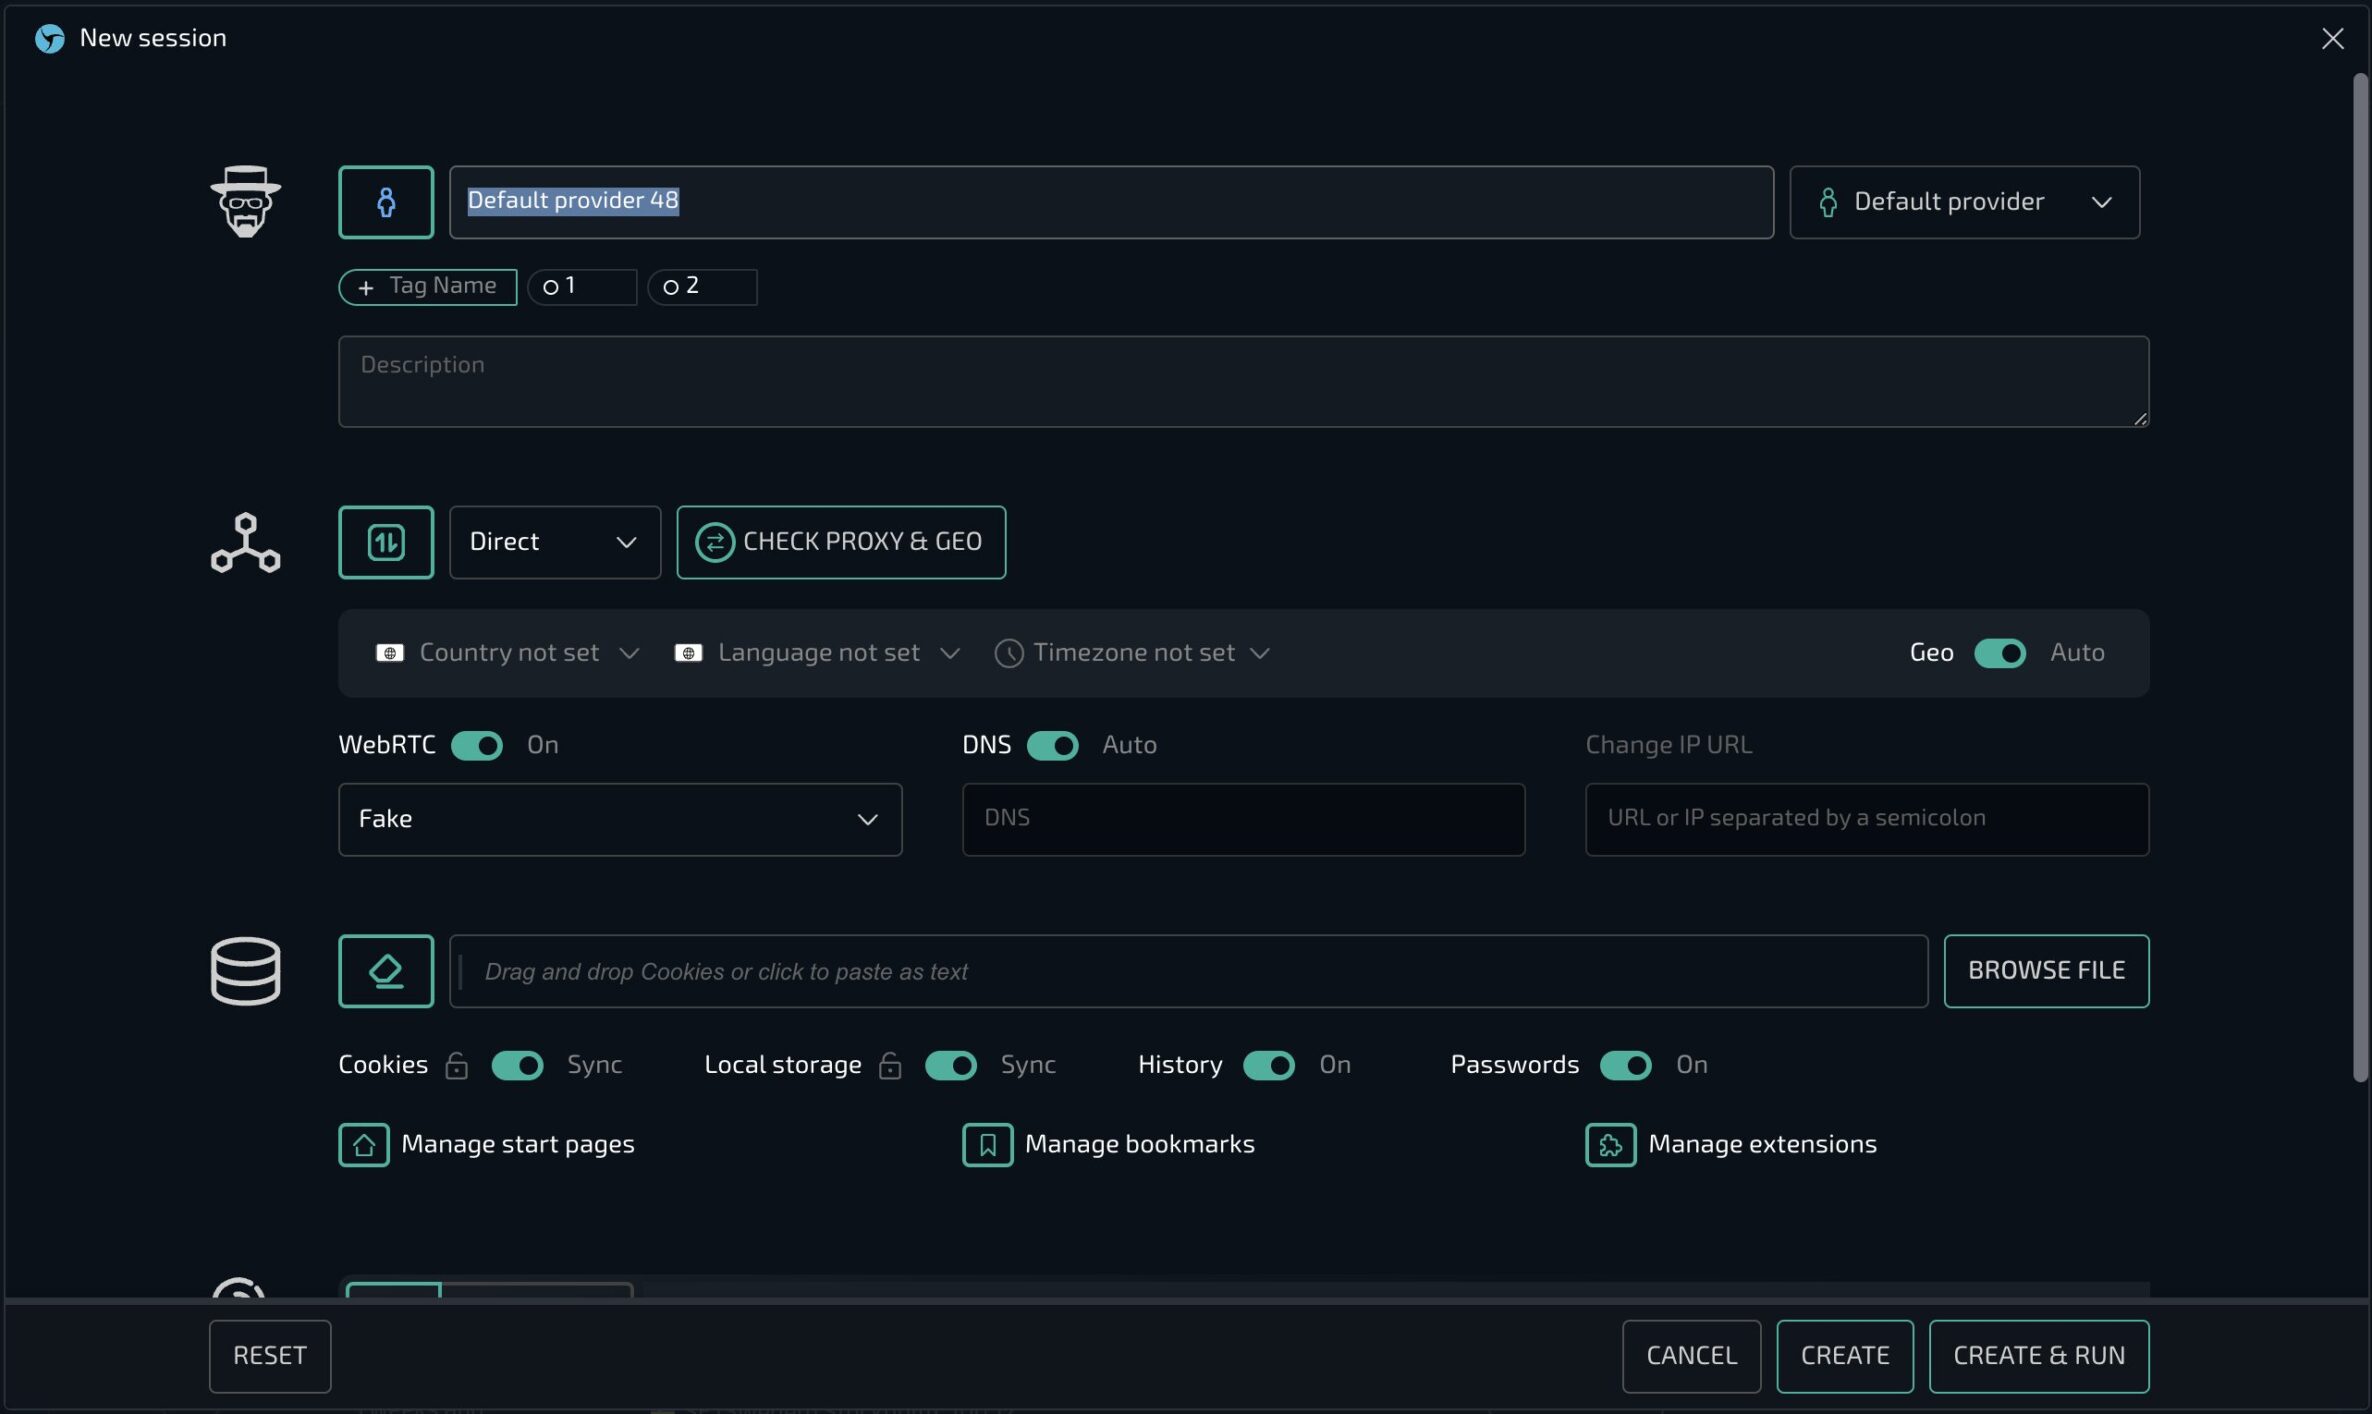The image size is (2372, 1414).
Task: Expand the Language not set dropdown
Action: (818, 653)
